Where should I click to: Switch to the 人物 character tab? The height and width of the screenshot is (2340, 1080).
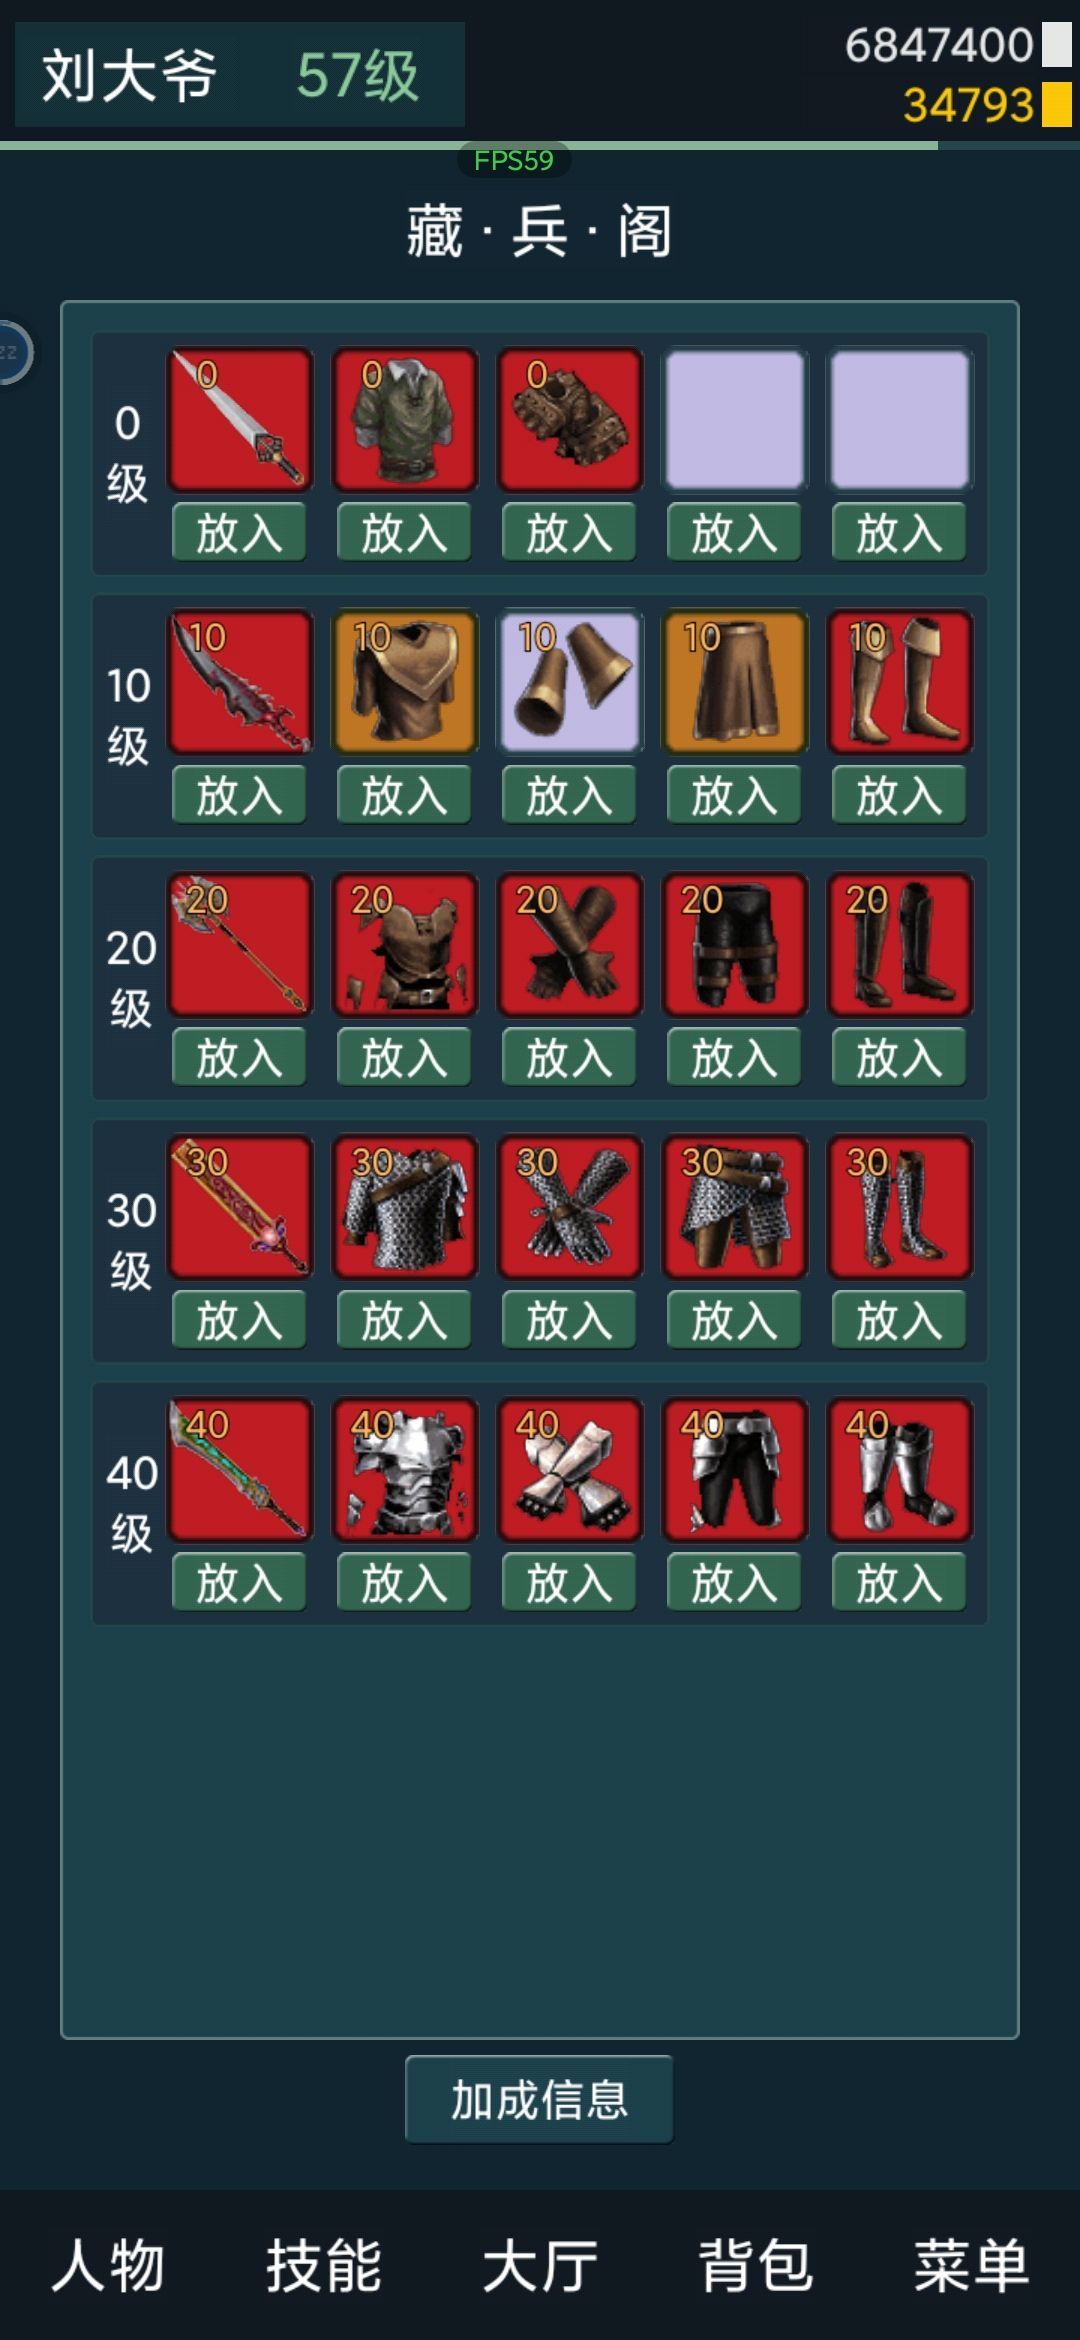(x=108, y=2265)
